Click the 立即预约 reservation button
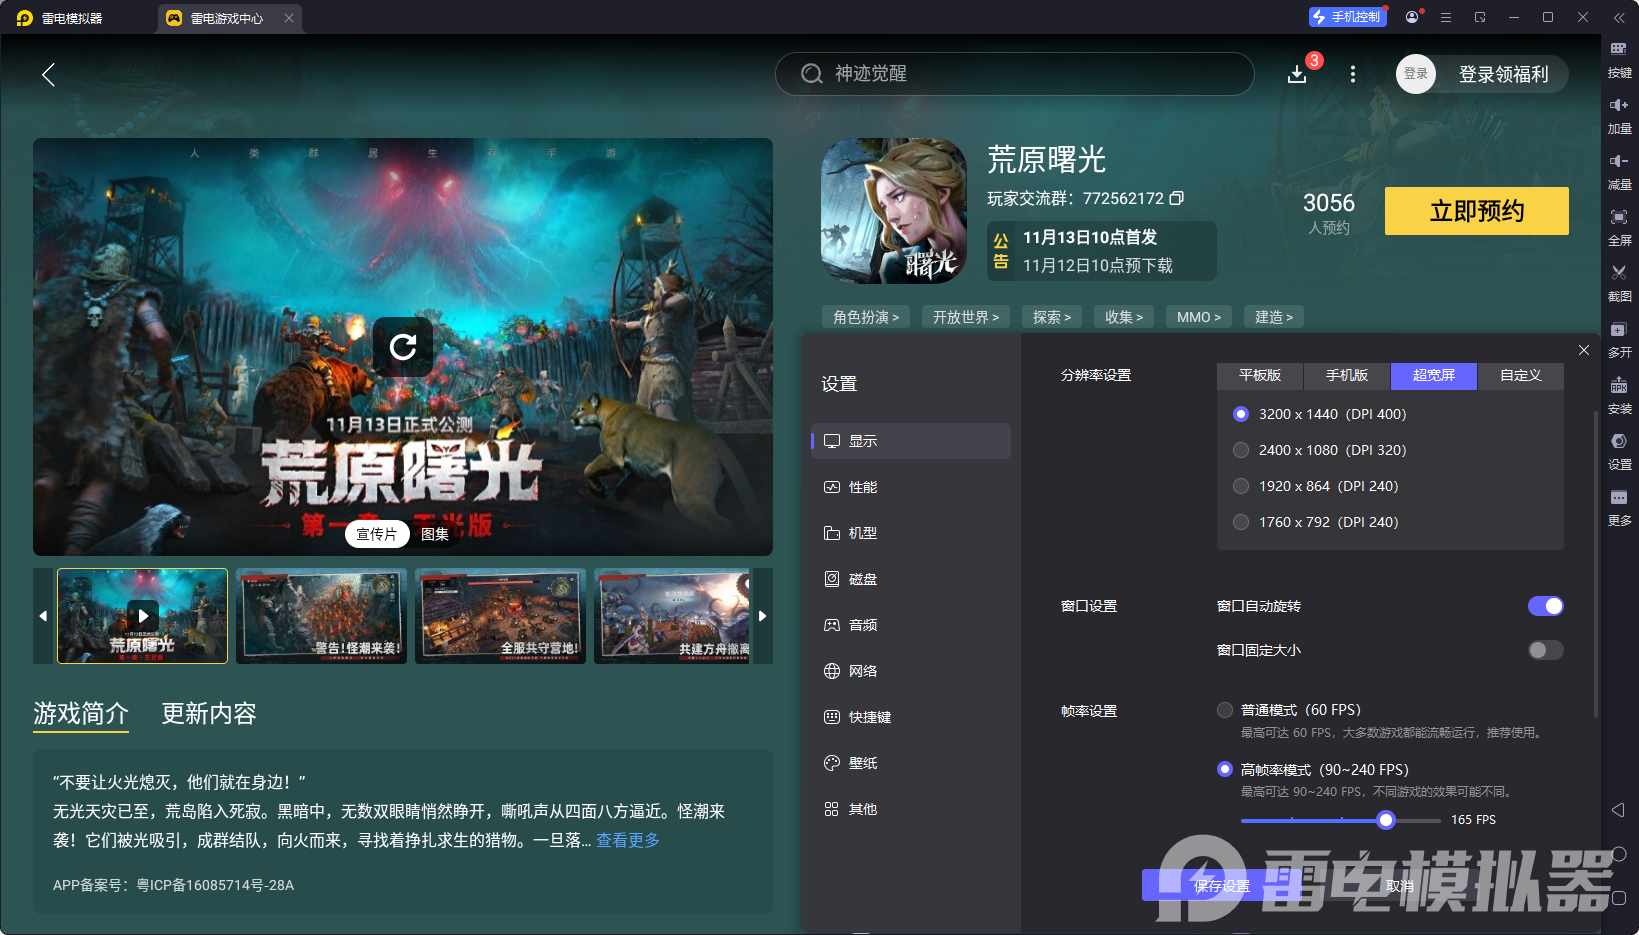This screenshot has width=1639, height=935. (x=1476, y=211)
